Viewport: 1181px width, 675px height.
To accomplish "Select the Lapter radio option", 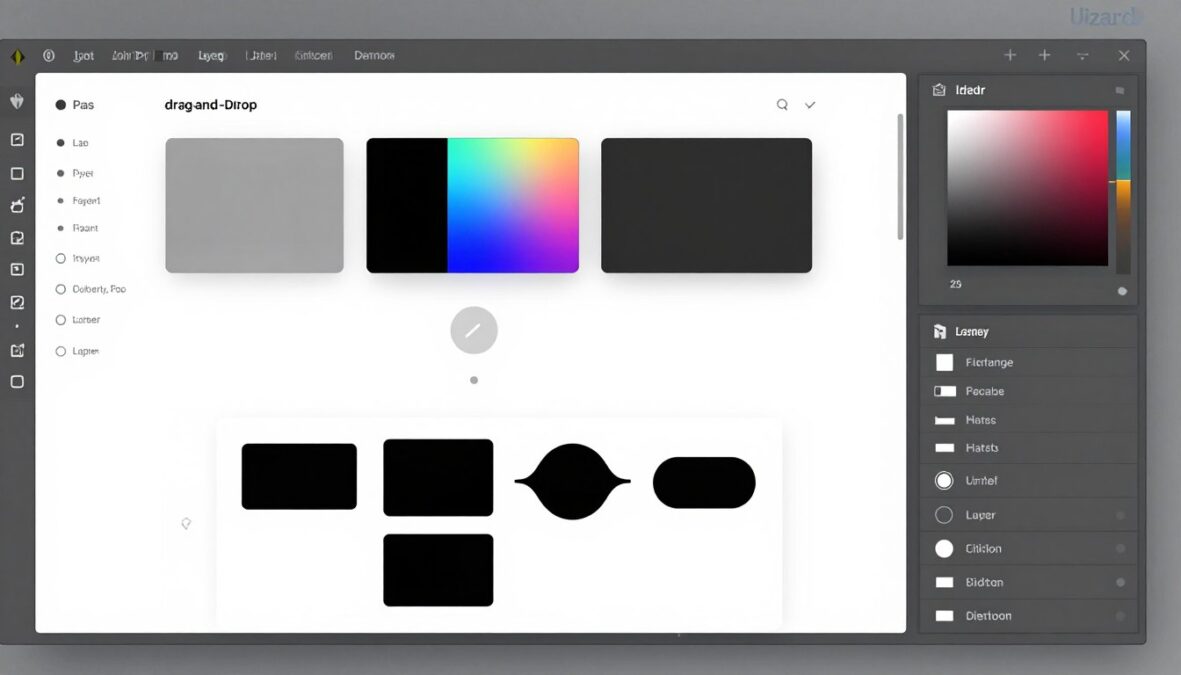I will pos(61,351).
